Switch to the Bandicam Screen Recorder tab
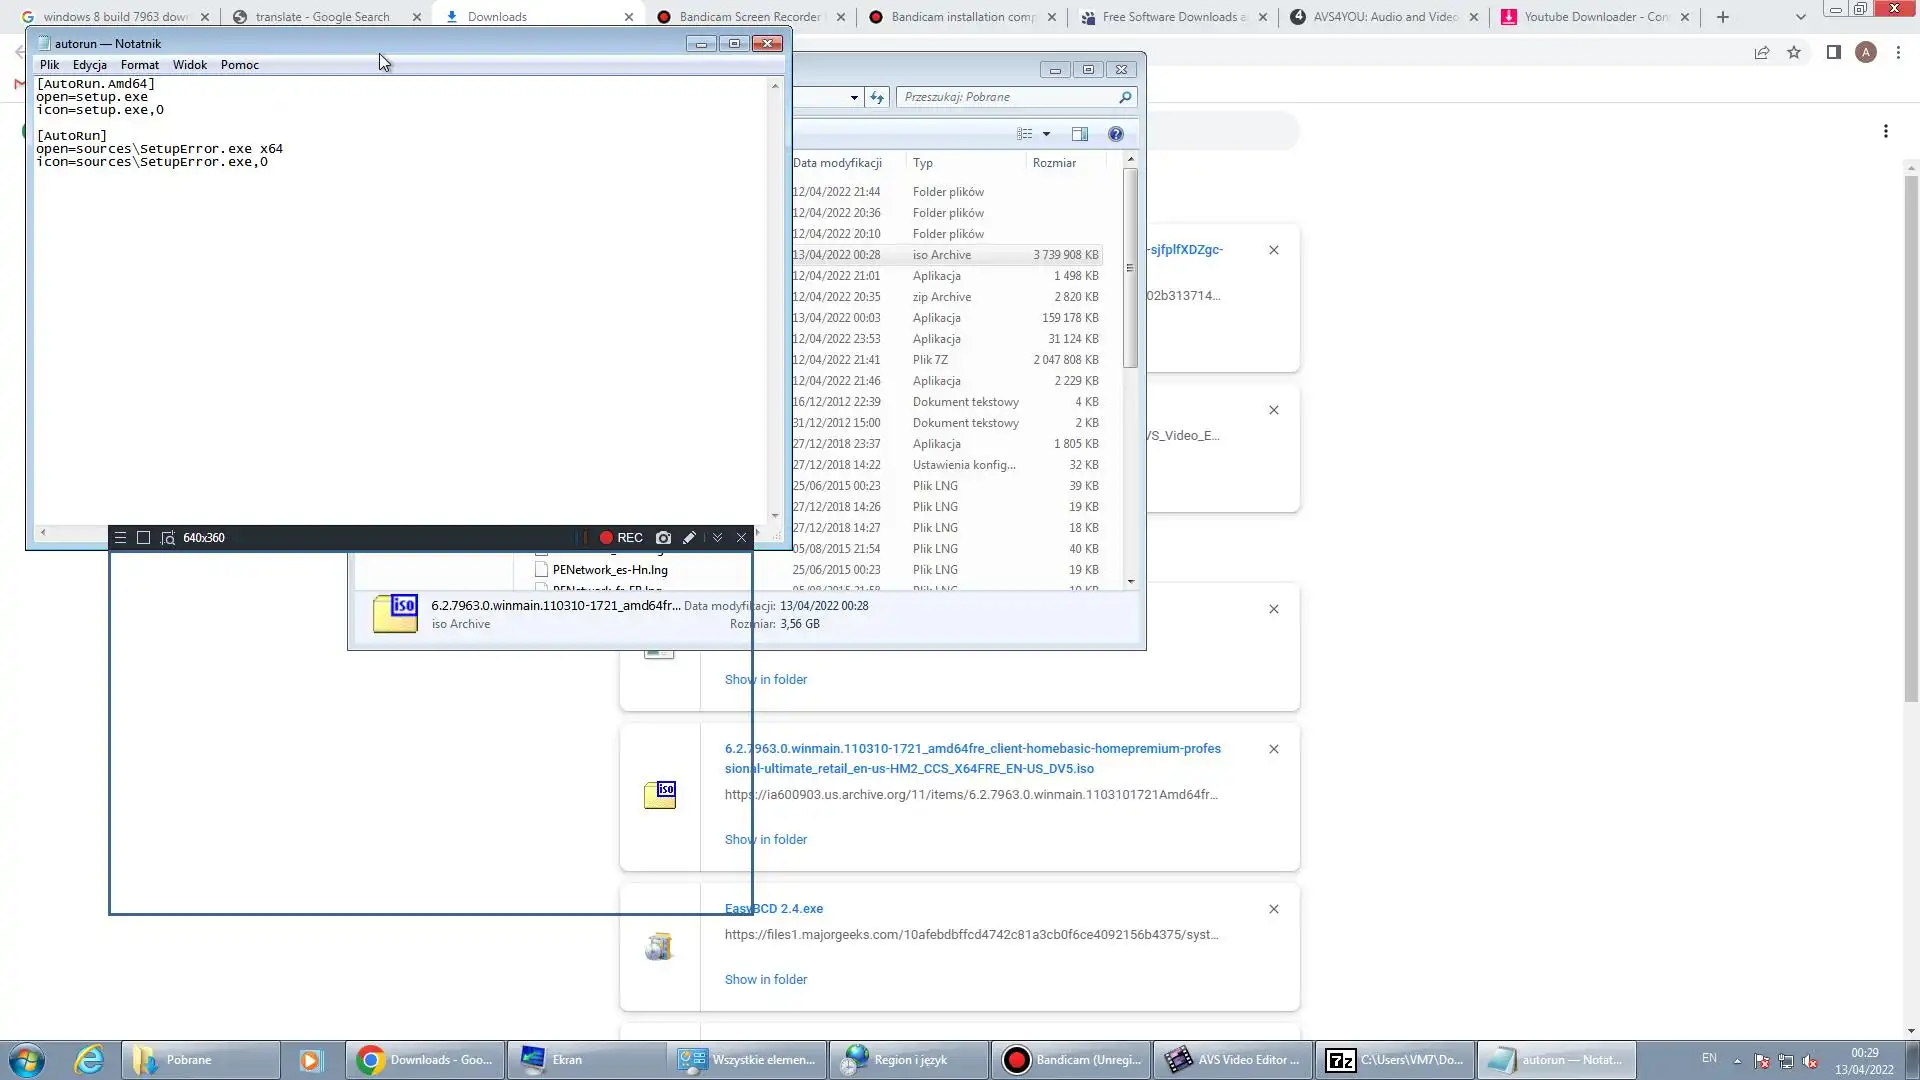This screenshot has height=1080, width=1920. click(x=748, y=17)
